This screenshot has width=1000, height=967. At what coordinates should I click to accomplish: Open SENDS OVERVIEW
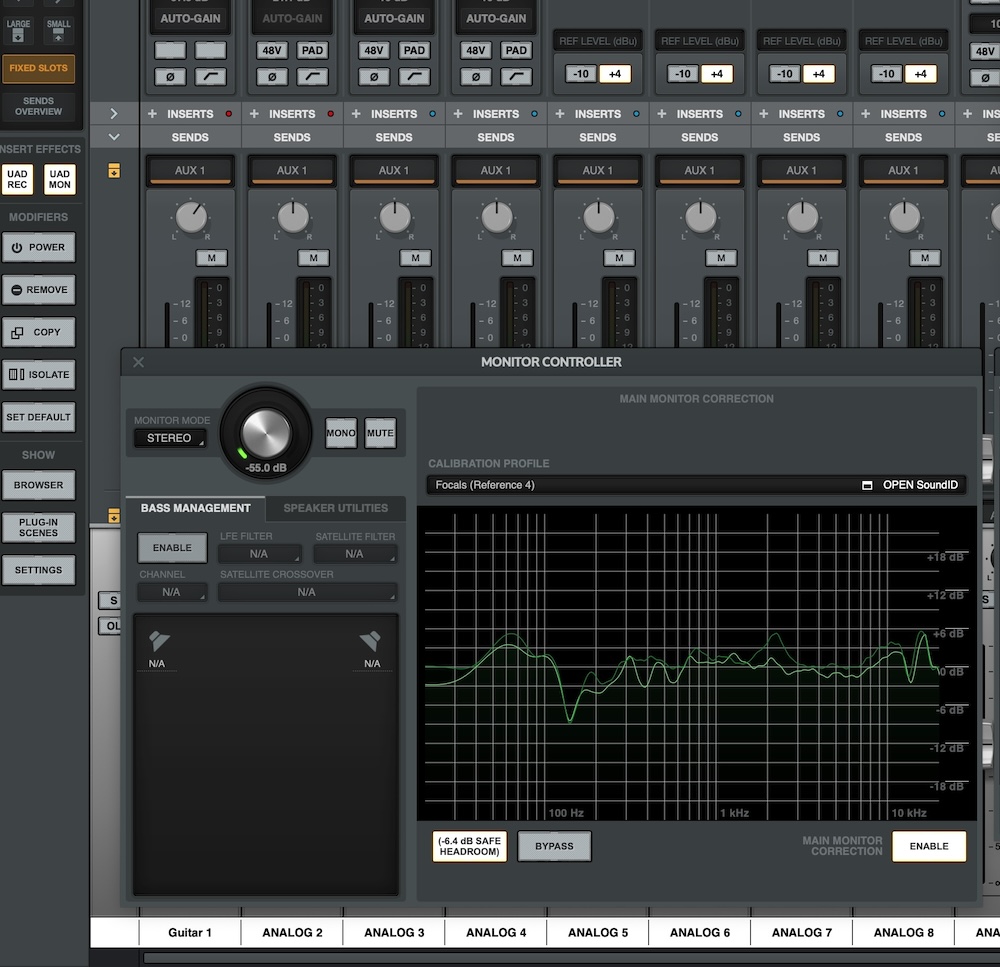click(39, 106)
